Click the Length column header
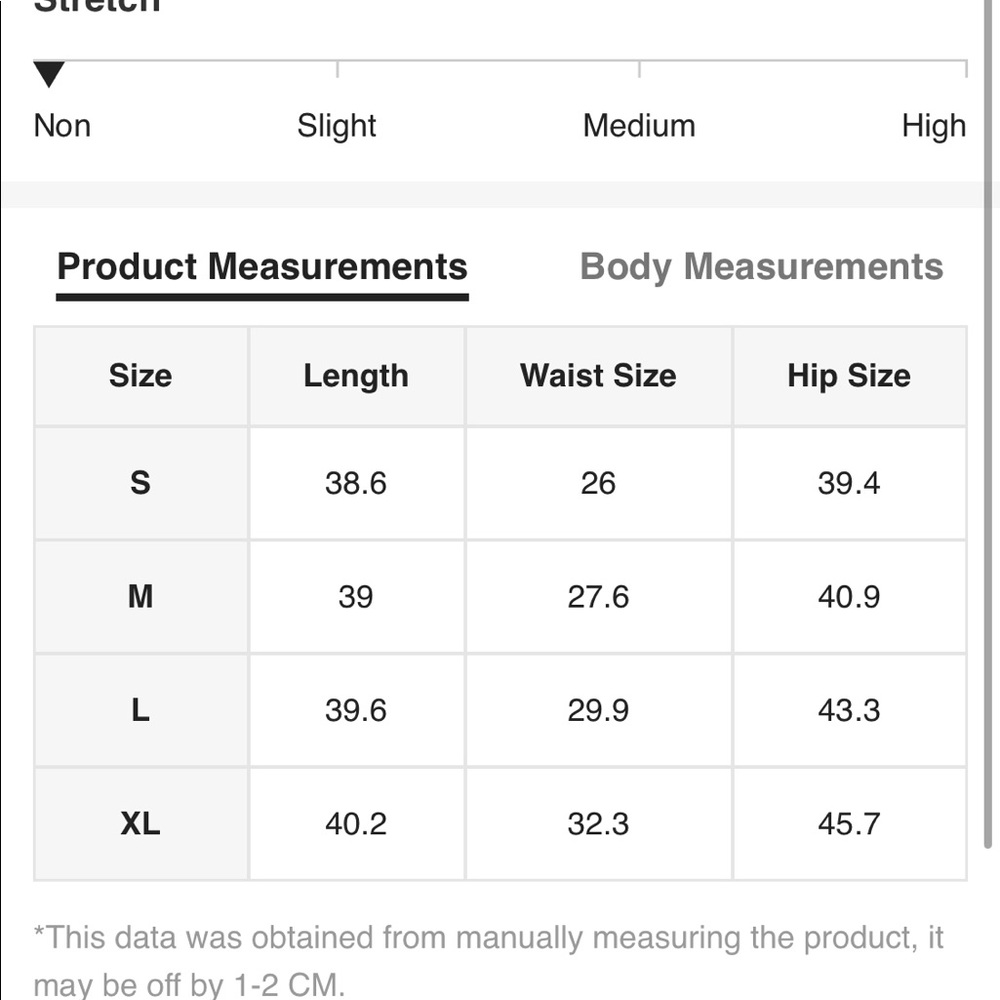 coord(356,376)
